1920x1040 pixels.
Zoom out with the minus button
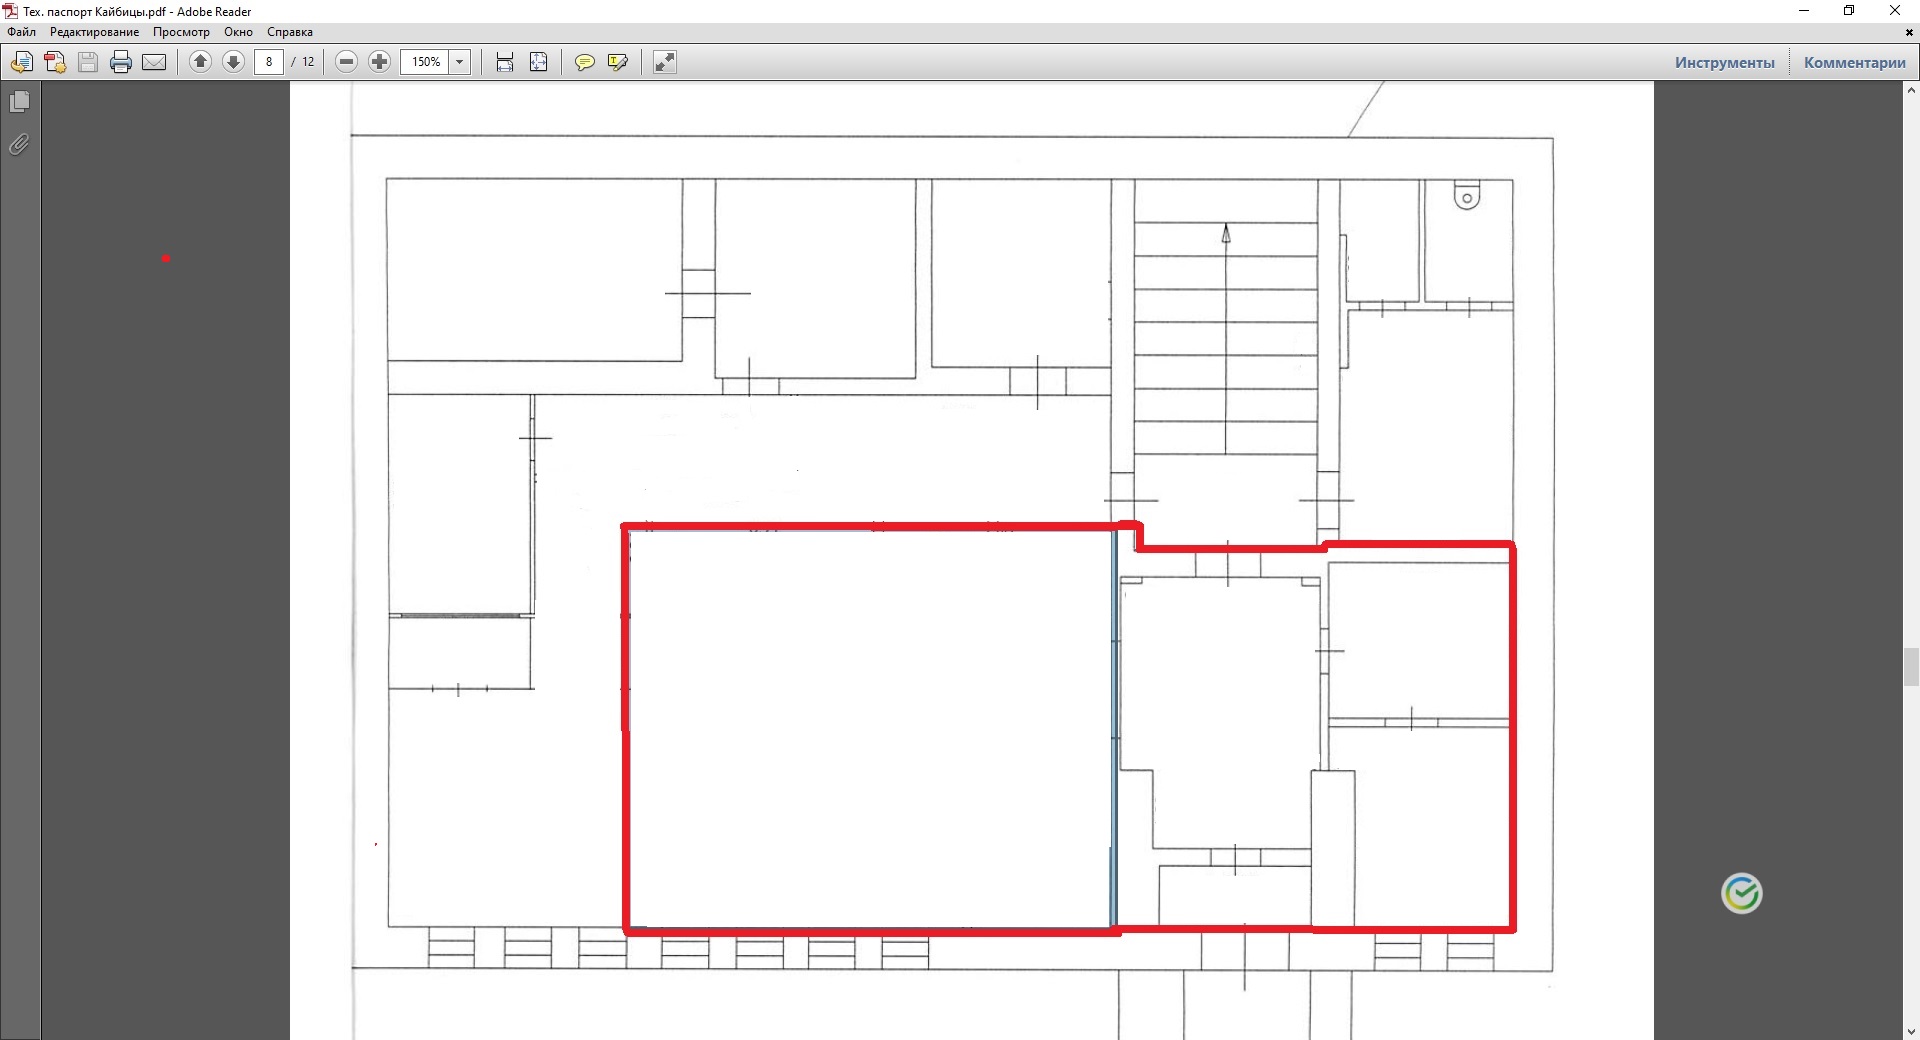click(x=346, y=62)
